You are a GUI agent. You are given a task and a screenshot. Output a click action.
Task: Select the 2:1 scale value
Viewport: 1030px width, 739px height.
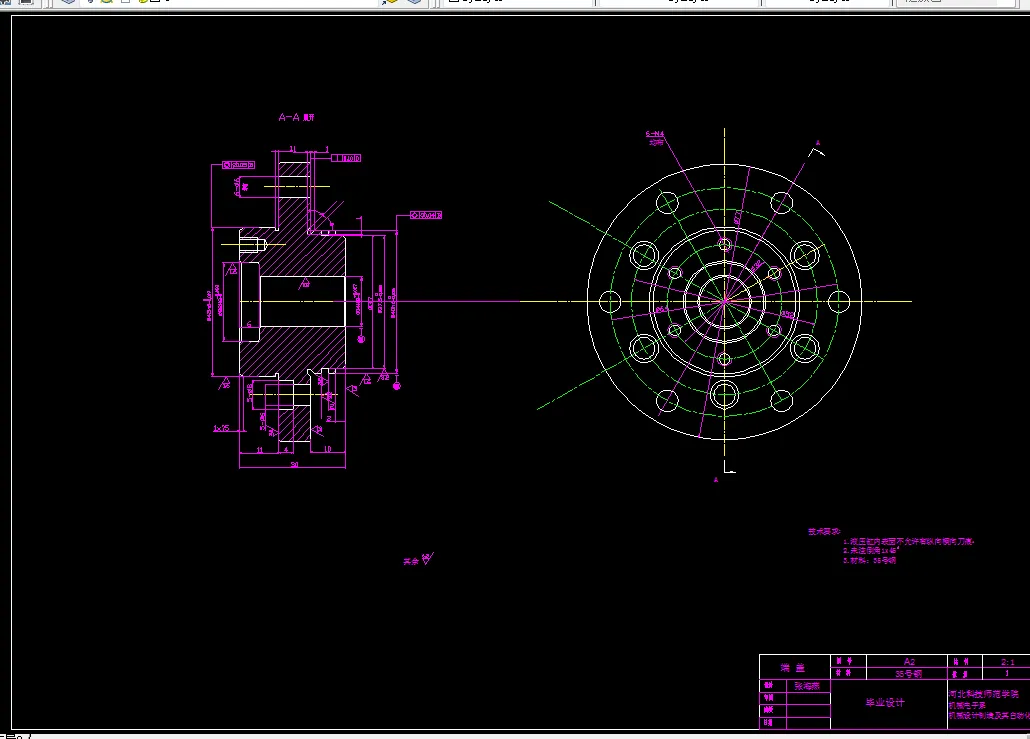coord(1007,661)
